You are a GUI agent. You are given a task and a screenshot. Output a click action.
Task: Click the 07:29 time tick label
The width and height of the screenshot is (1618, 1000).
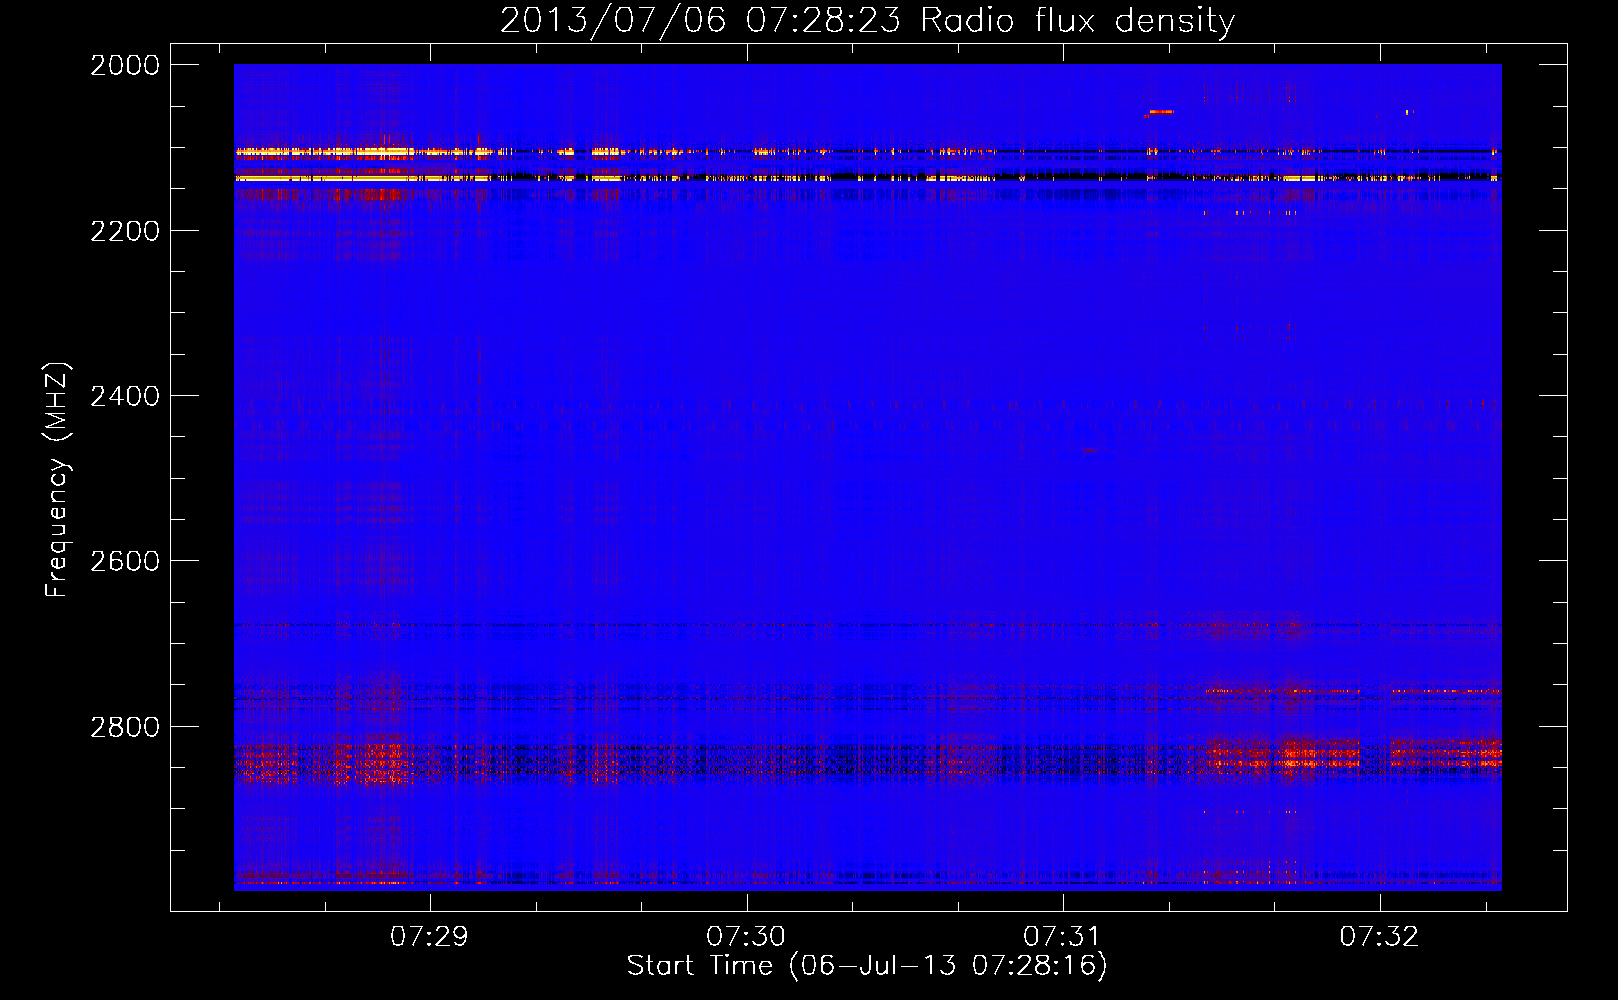point(429,936)
